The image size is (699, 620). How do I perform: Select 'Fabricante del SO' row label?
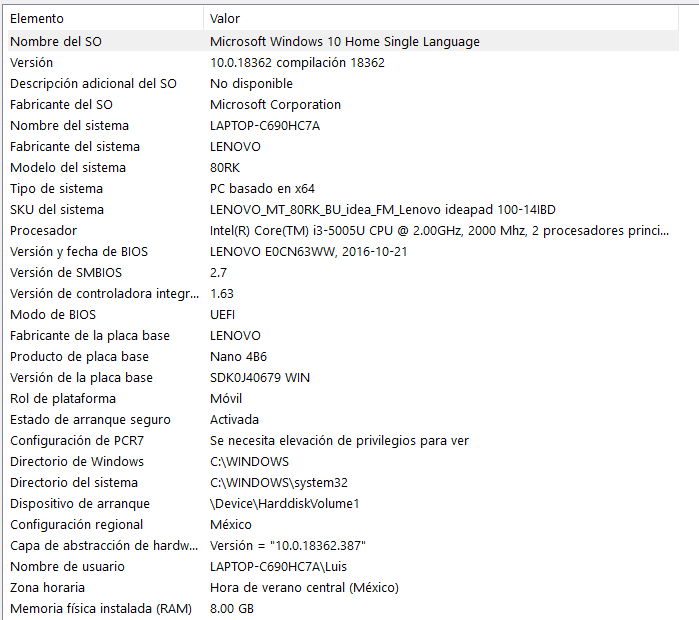tap(61, 104)
